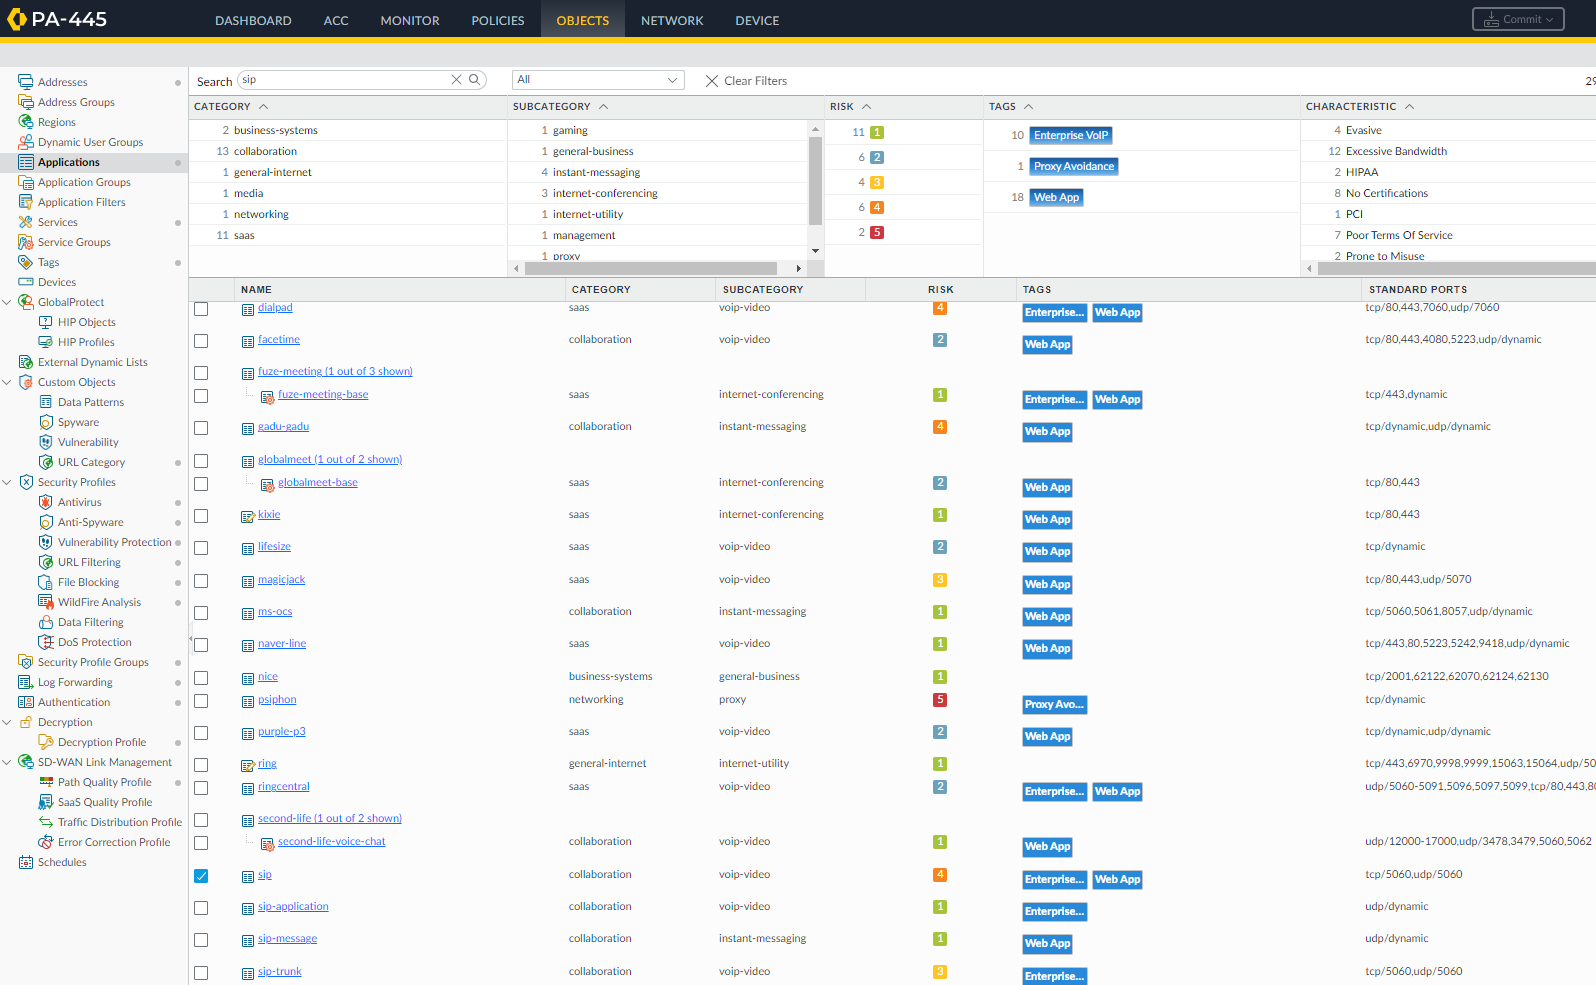Open the NETWORK tab
Image resolution: width=1596 pixels, height=985 pixels.
(672, 20)
